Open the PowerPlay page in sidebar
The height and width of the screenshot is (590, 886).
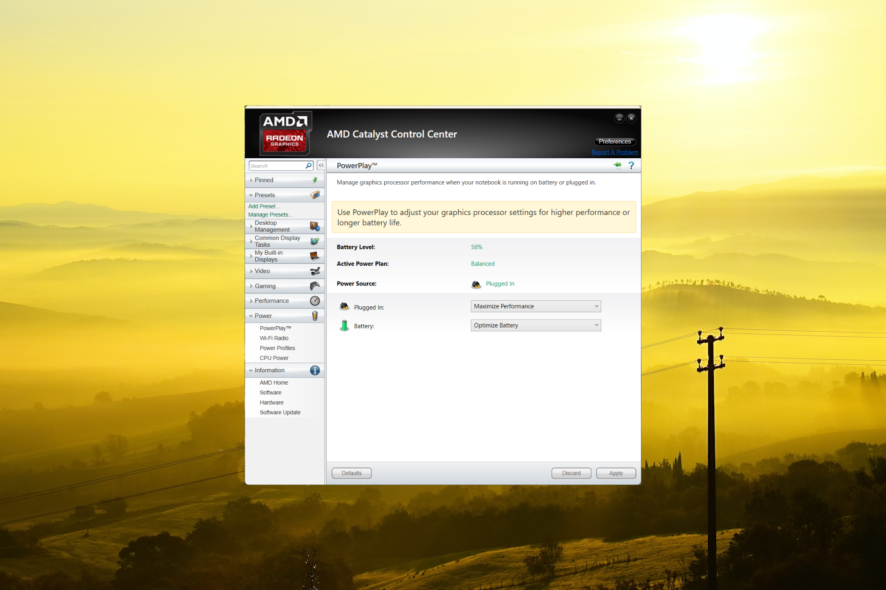point(275,328)
